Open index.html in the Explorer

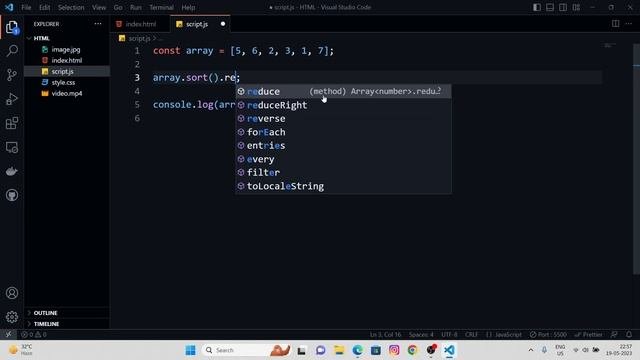click(67, 60)
